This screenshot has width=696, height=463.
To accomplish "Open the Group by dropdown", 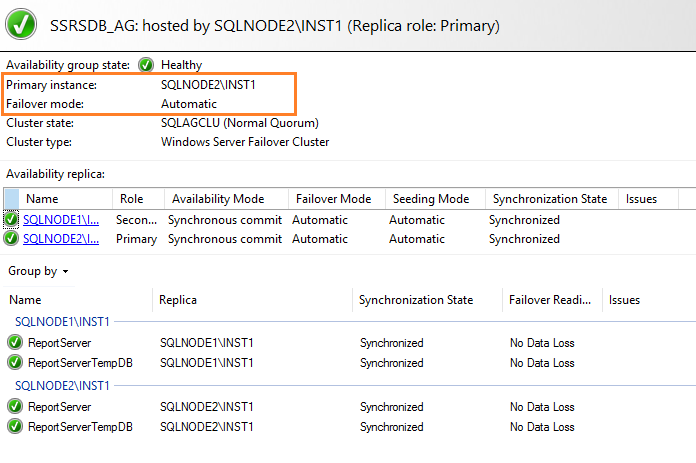I will tap(39, 271).
